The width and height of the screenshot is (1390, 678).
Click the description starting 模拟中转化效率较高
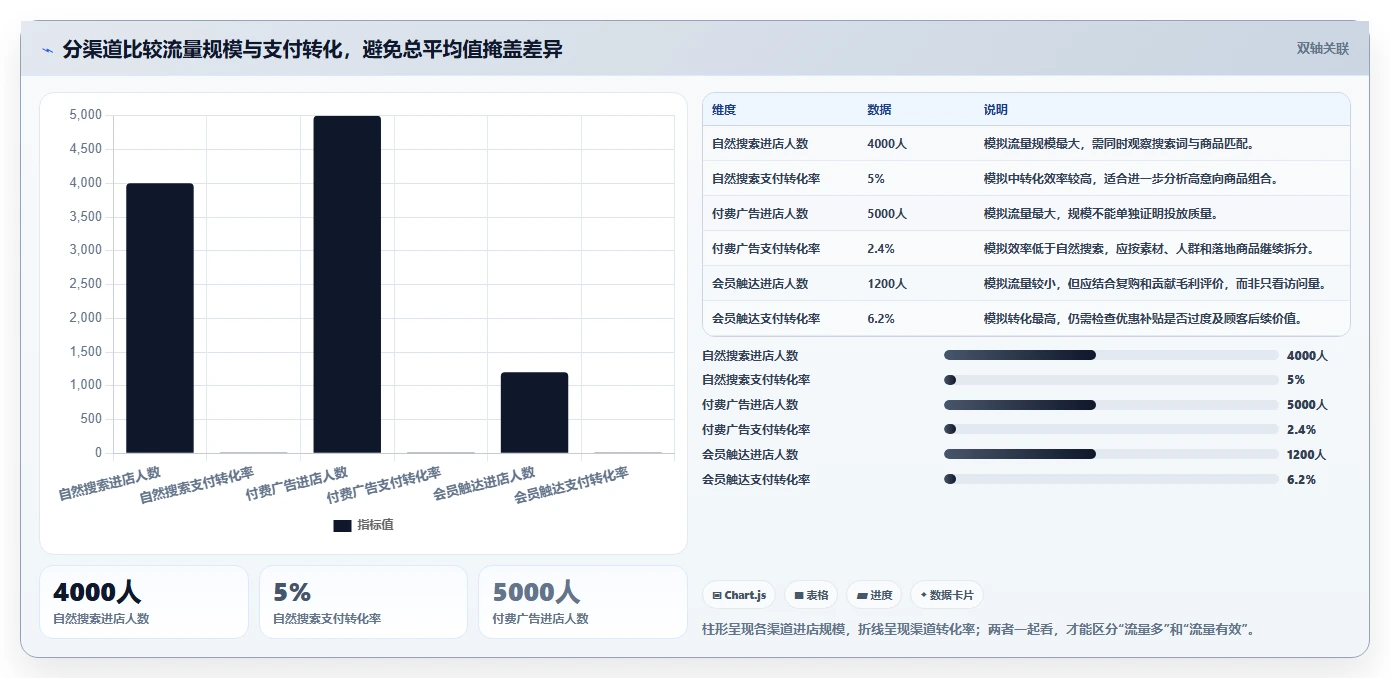pos(1131,179)
